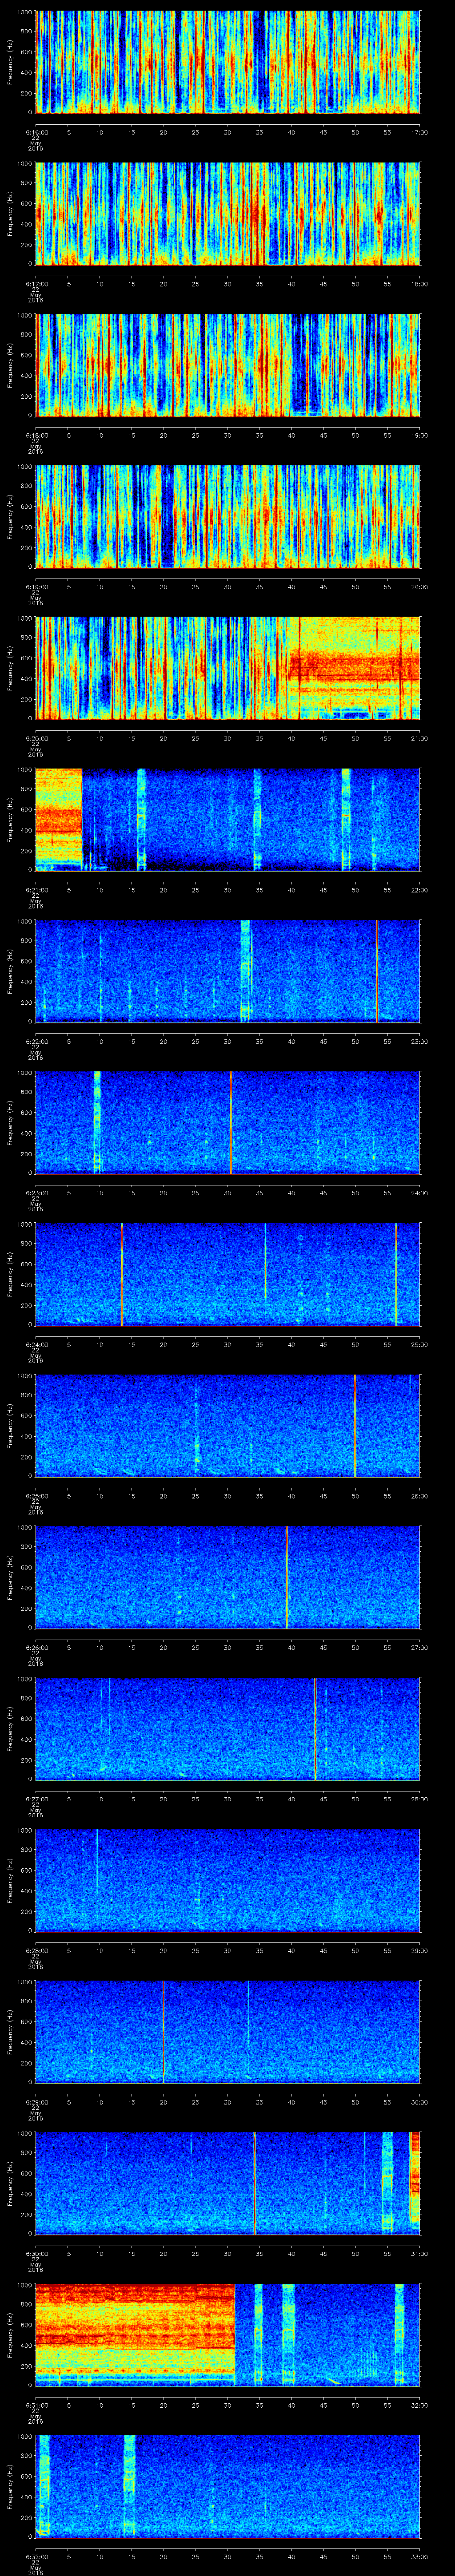Screen dimensions: 455x2576
Task: Open the spectrogram panel starting at 6:24:00
Action: pyautogui.click(x=227, y=1274)
